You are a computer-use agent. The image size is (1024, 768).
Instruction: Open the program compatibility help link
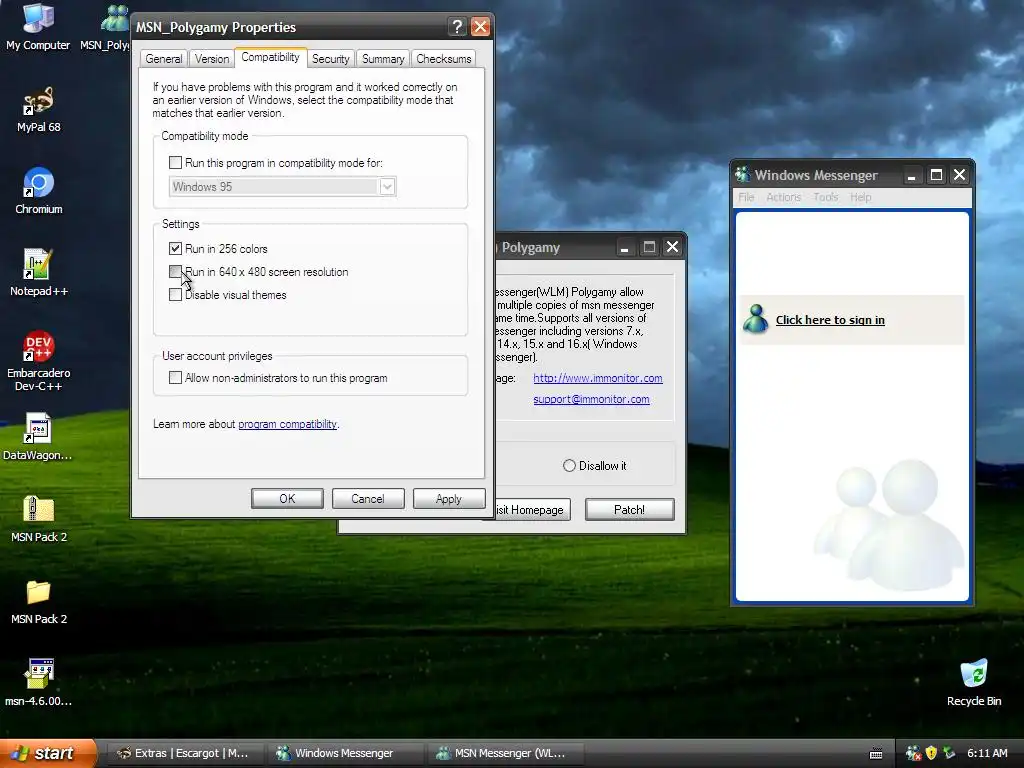click(287, 424)
